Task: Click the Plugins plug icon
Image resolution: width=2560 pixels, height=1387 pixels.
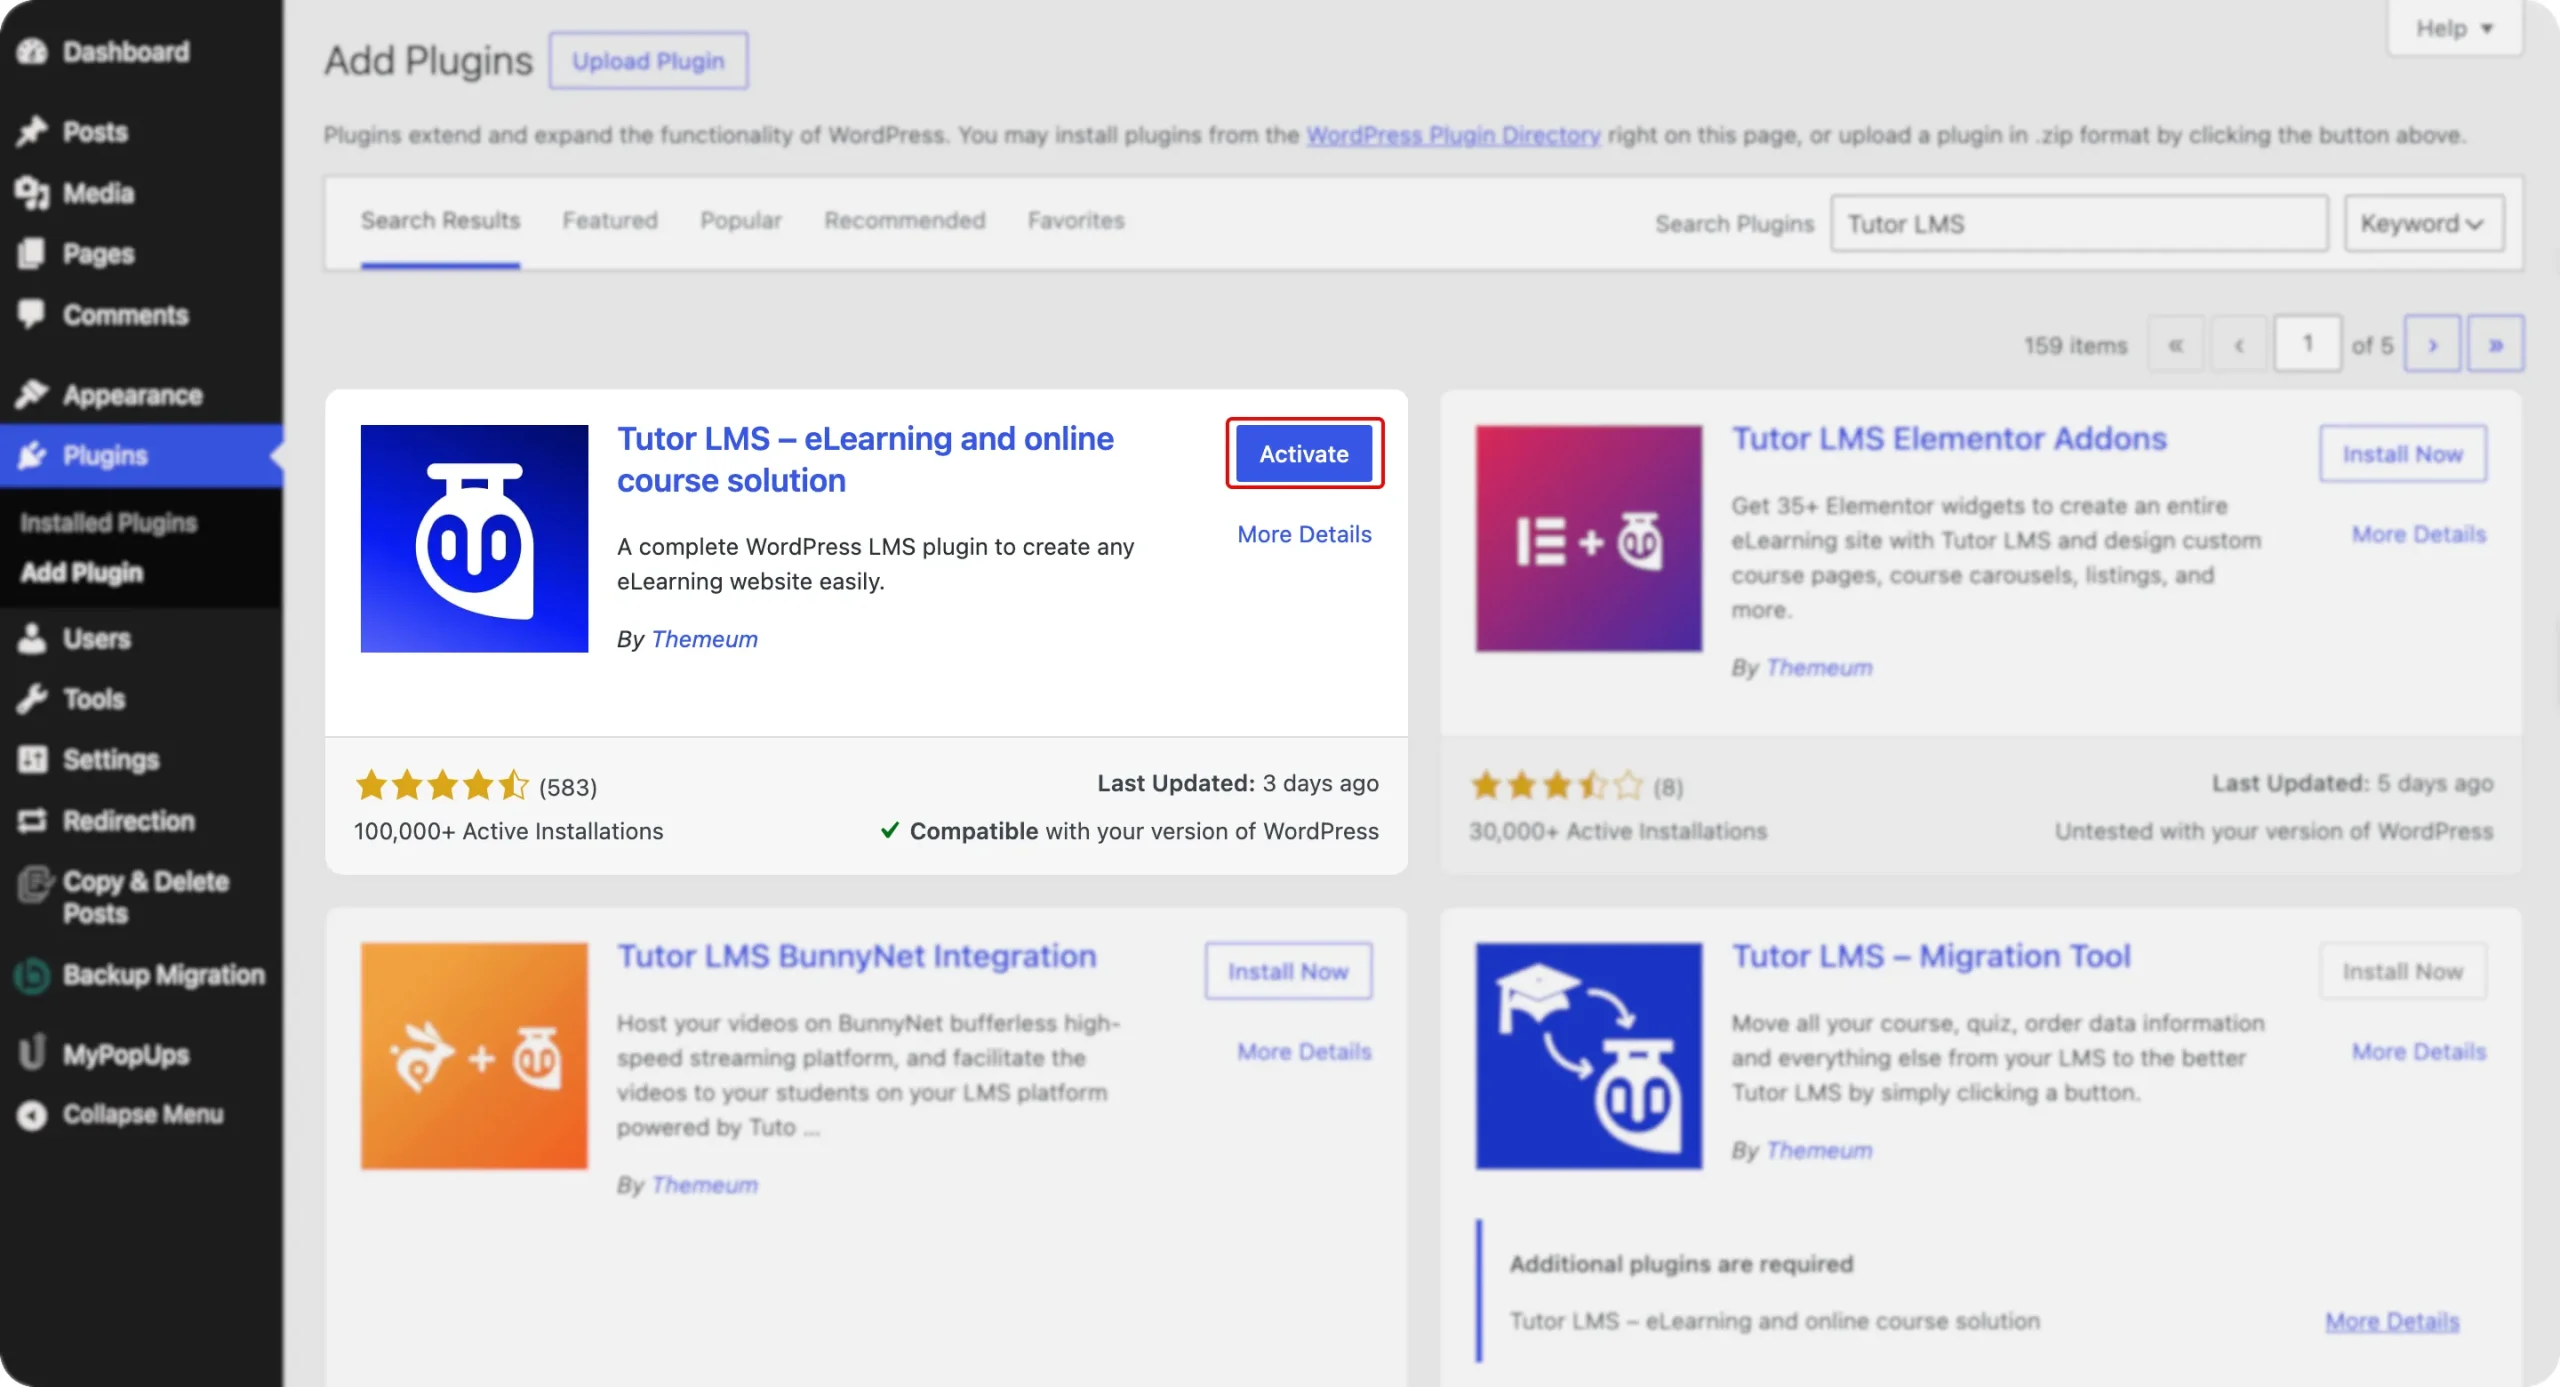Action: (32, 456)
